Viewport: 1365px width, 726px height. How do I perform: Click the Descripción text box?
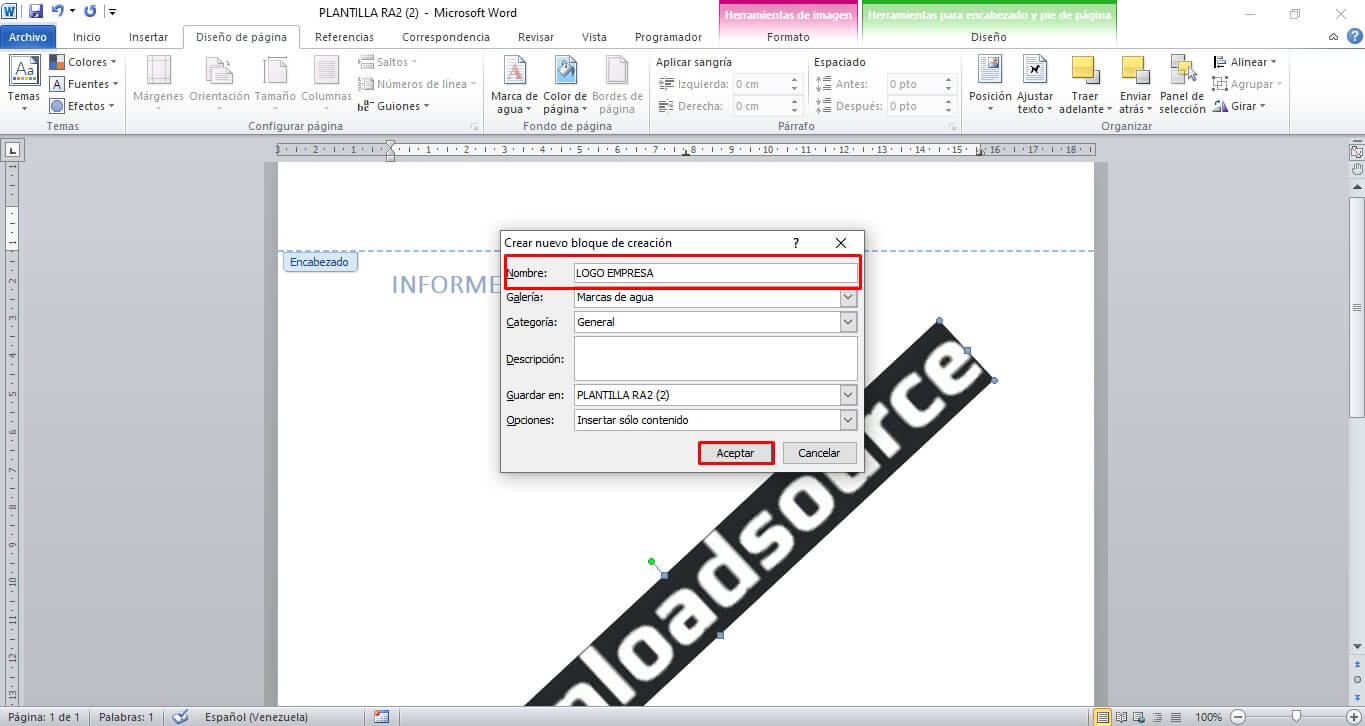(715, 359)
